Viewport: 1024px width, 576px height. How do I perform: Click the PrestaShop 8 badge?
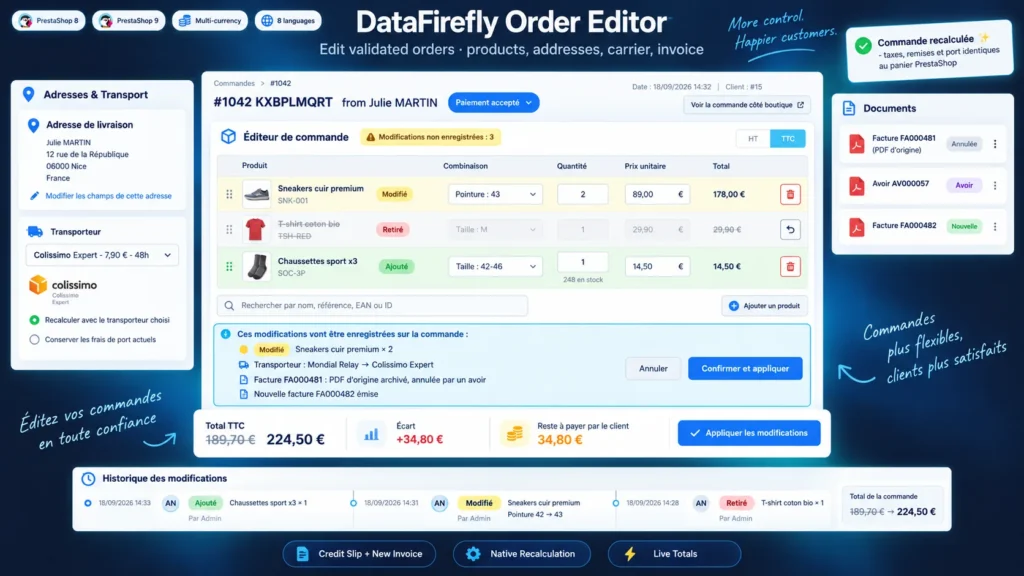pos(48,21)
